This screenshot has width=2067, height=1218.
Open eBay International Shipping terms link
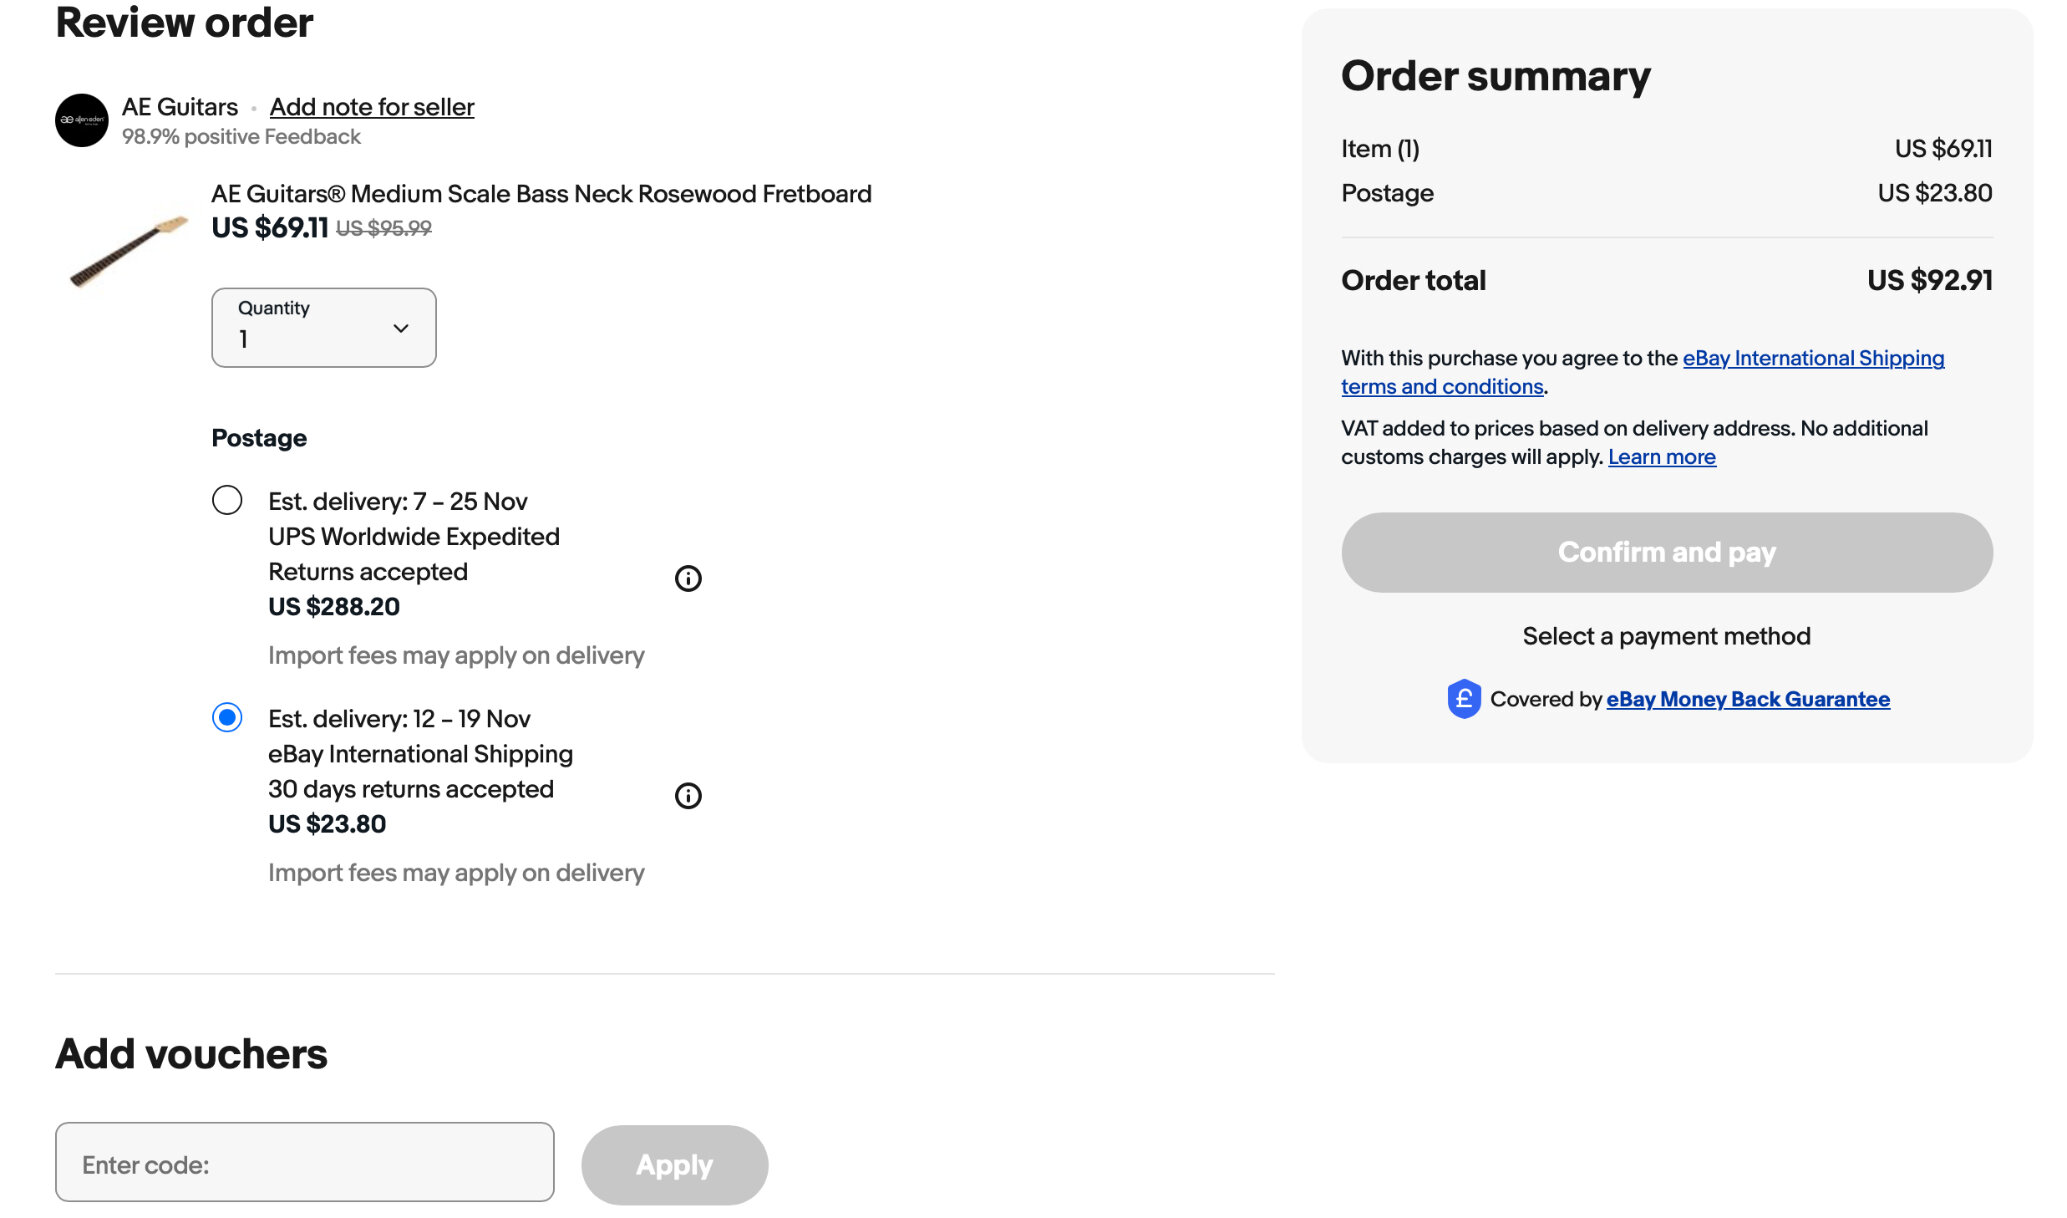click(x=1812, y=358)
